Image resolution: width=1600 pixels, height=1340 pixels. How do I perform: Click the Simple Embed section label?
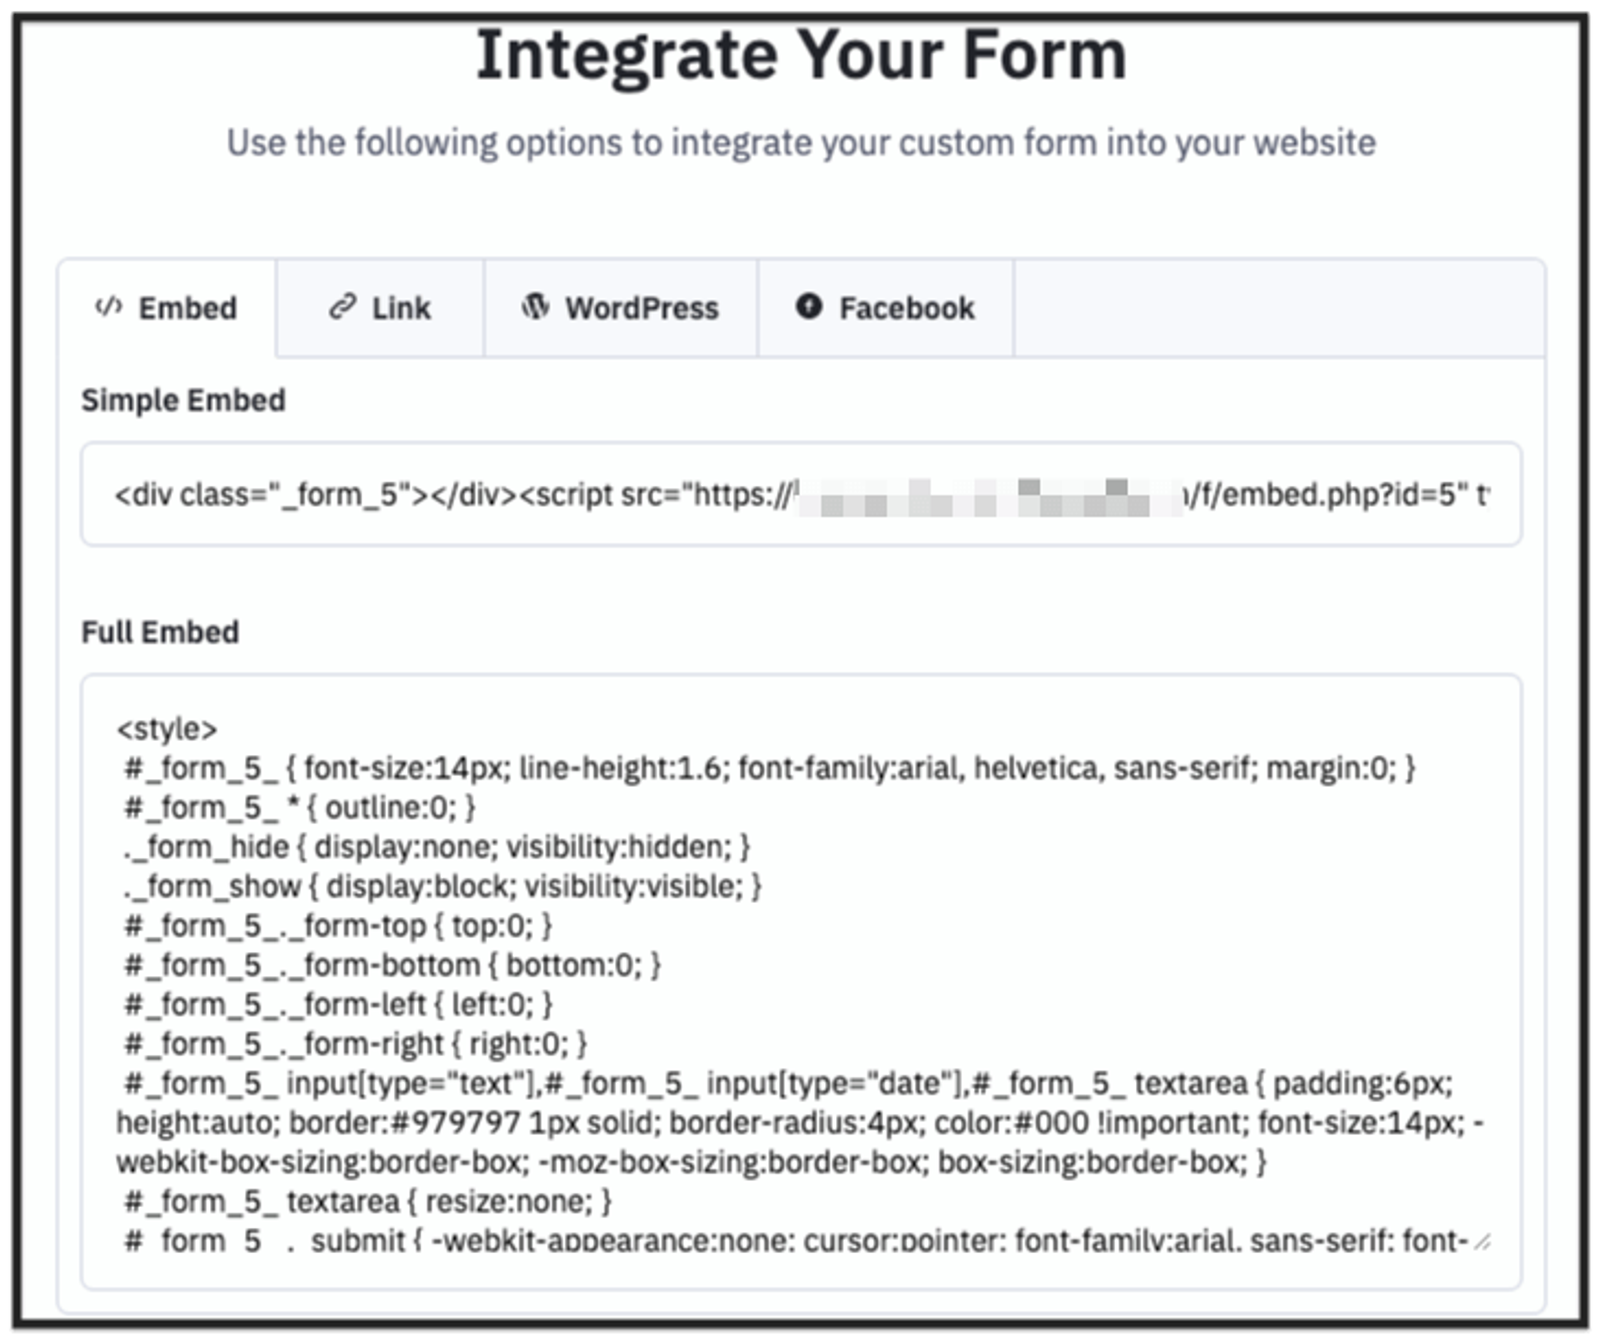click(x=181, y=400)
